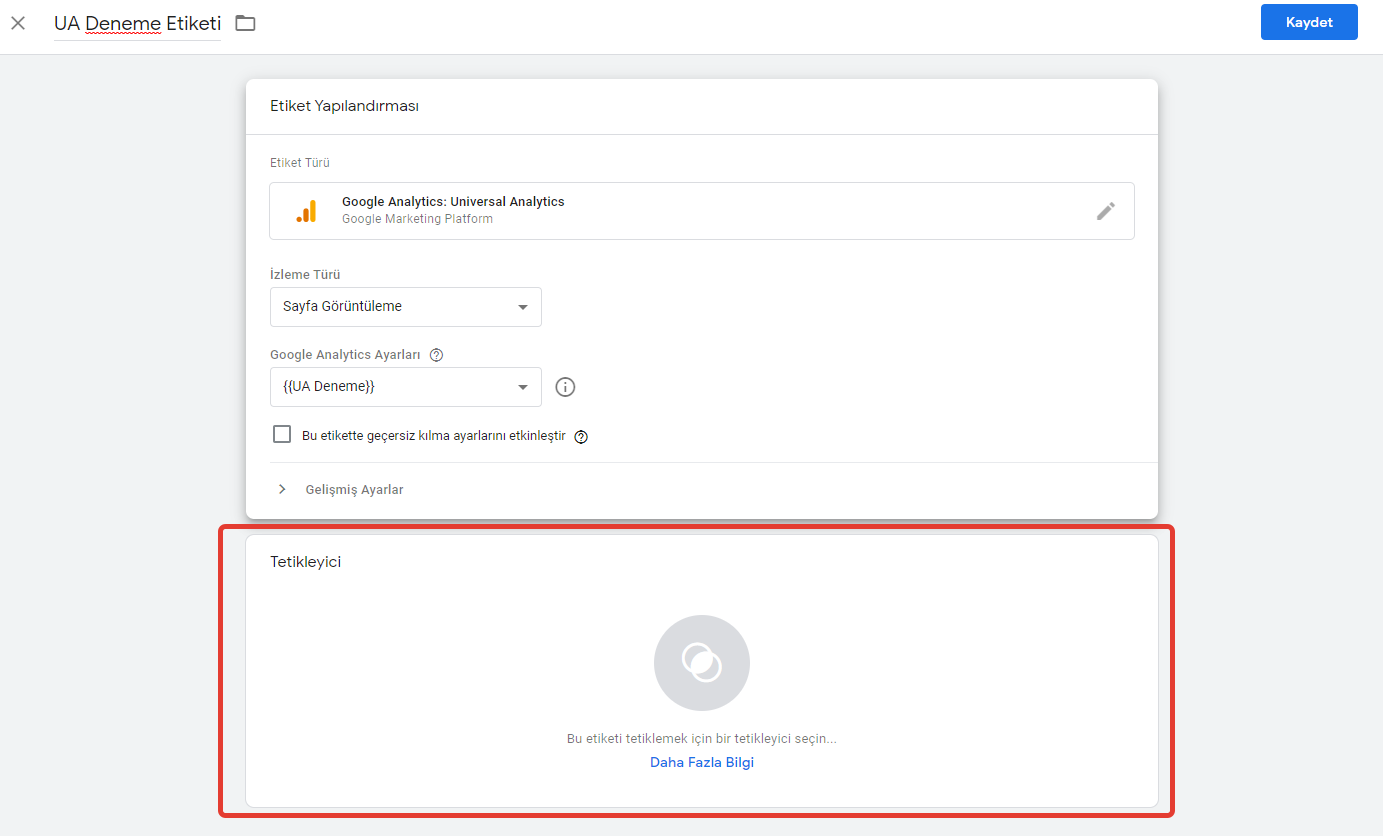
Task: Click the folder icon next to tag name
Action: [246, 23]
